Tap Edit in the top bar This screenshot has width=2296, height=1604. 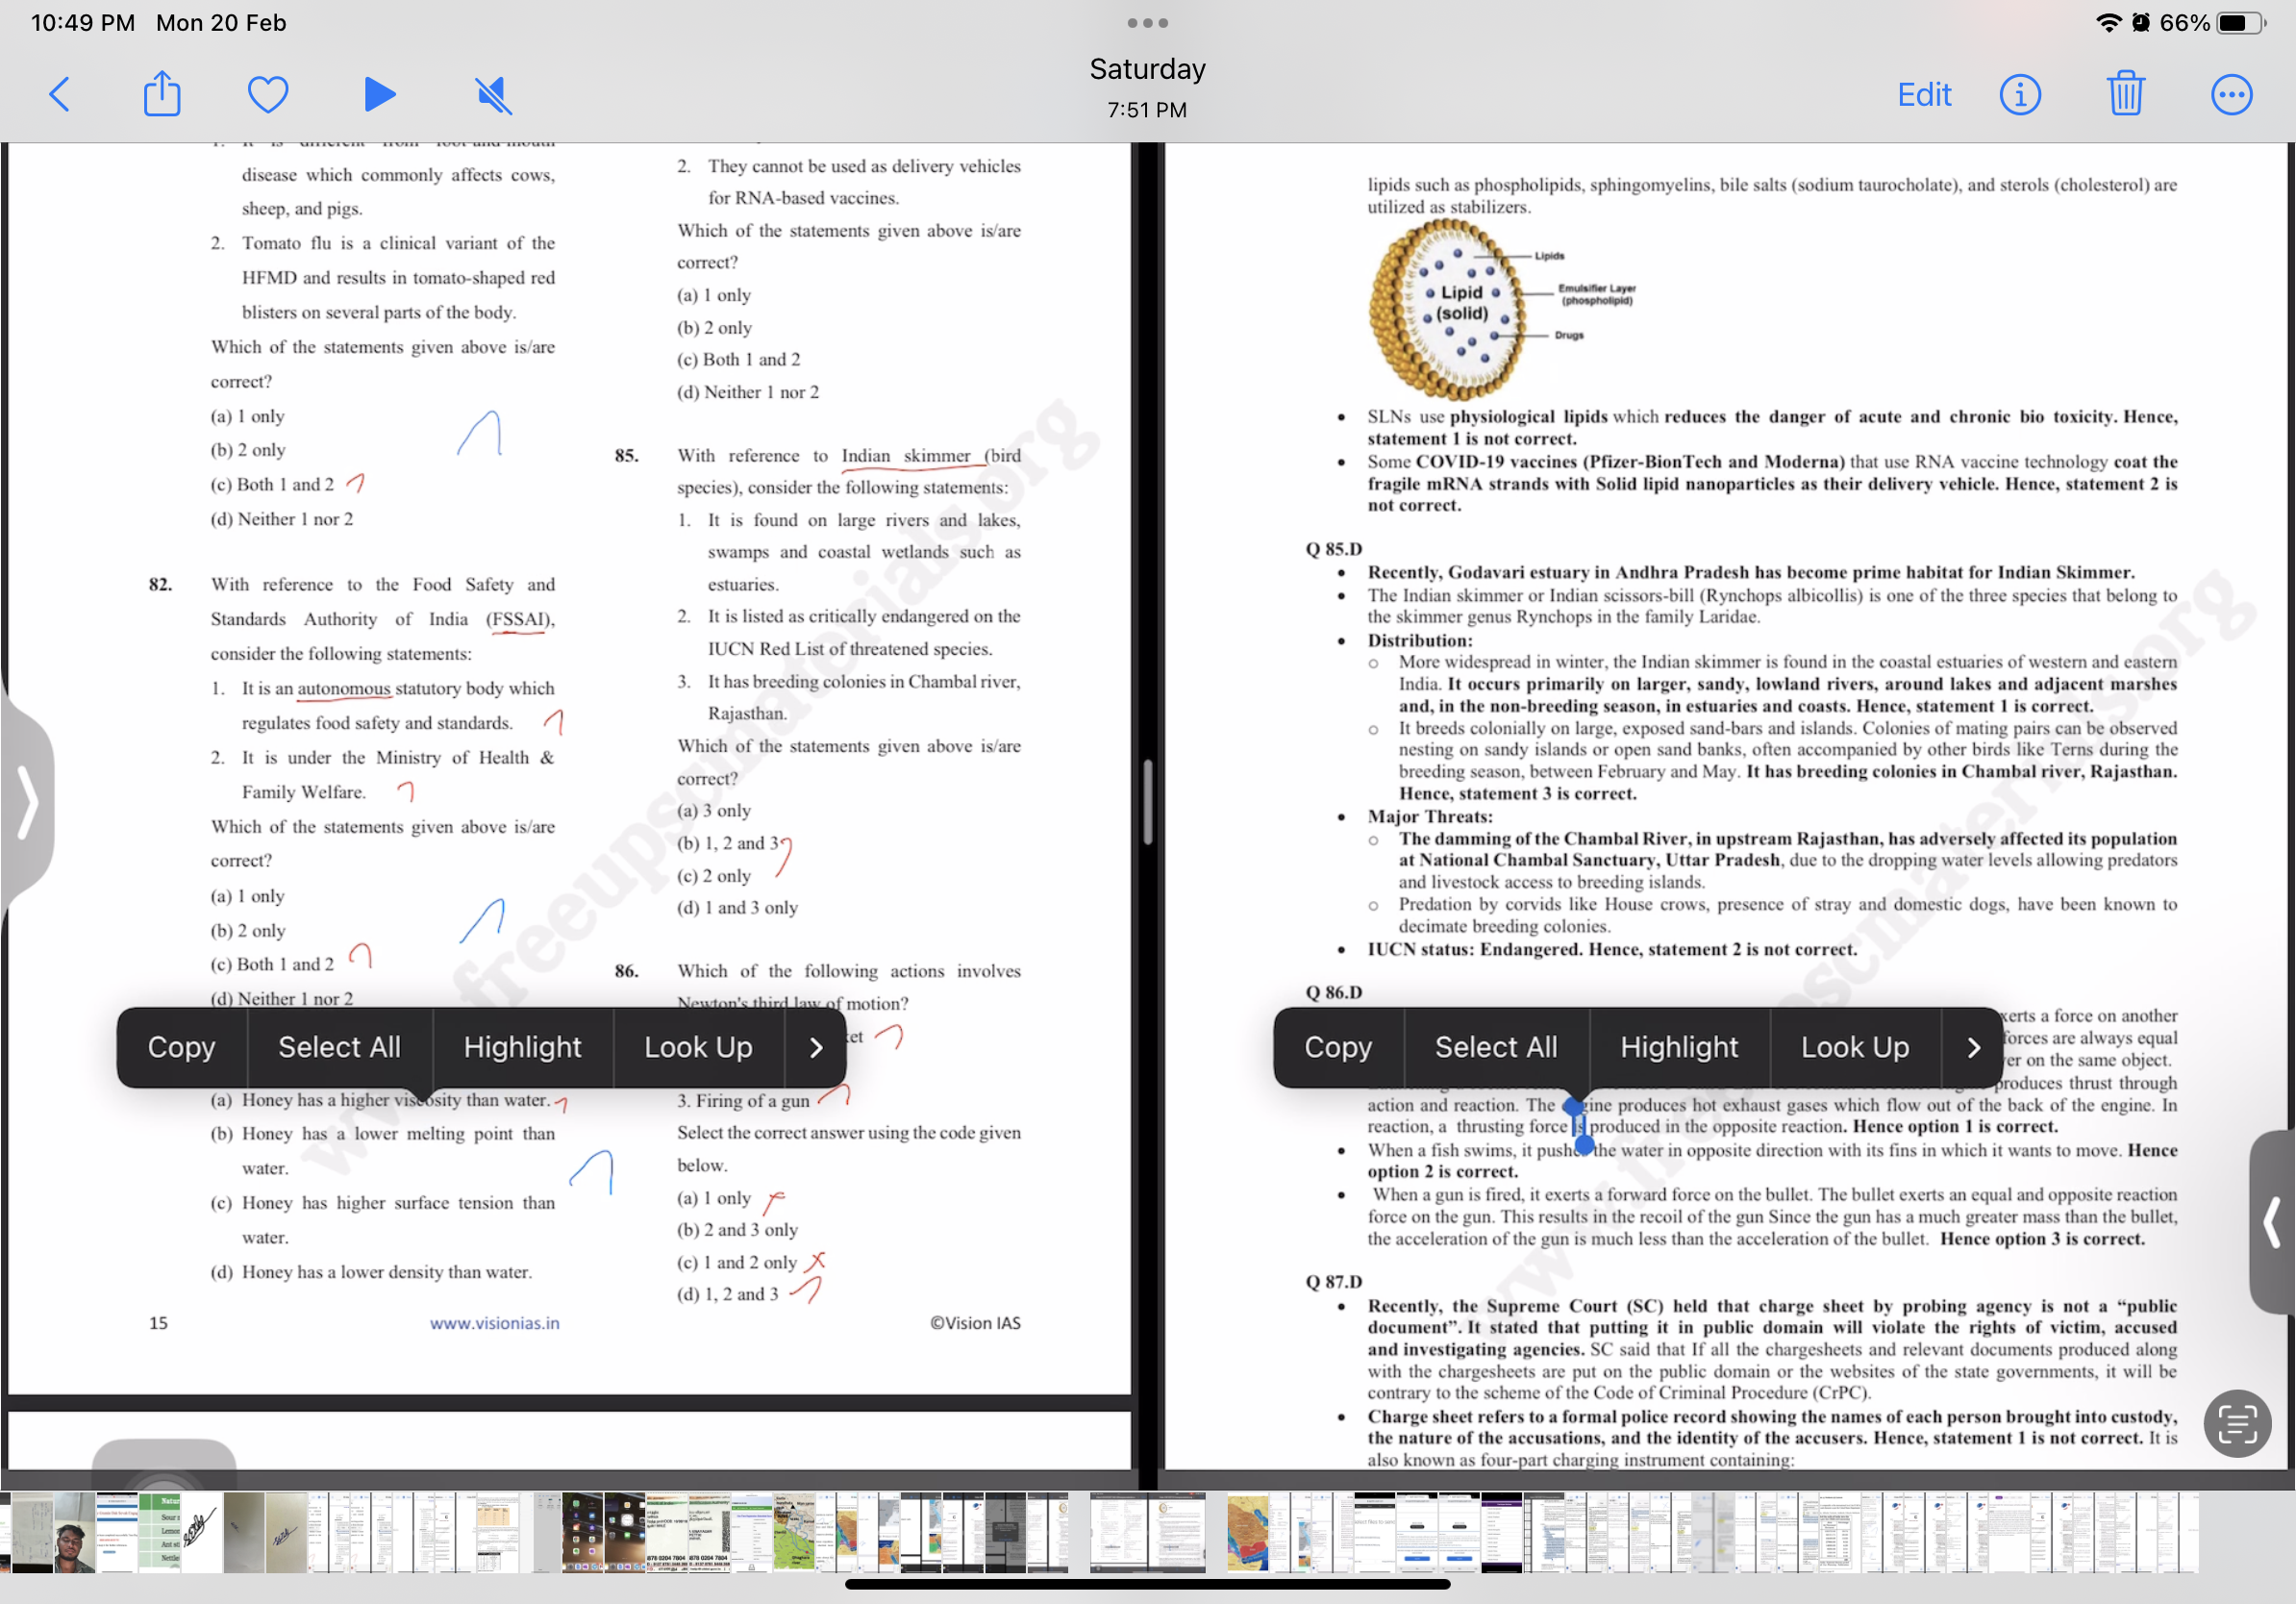click(x=1923, y=95)
